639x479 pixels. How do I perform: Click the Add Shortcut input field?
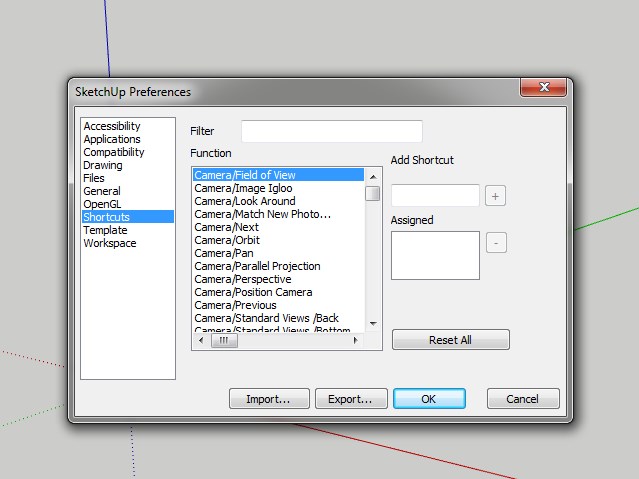(x=435, y=195)
